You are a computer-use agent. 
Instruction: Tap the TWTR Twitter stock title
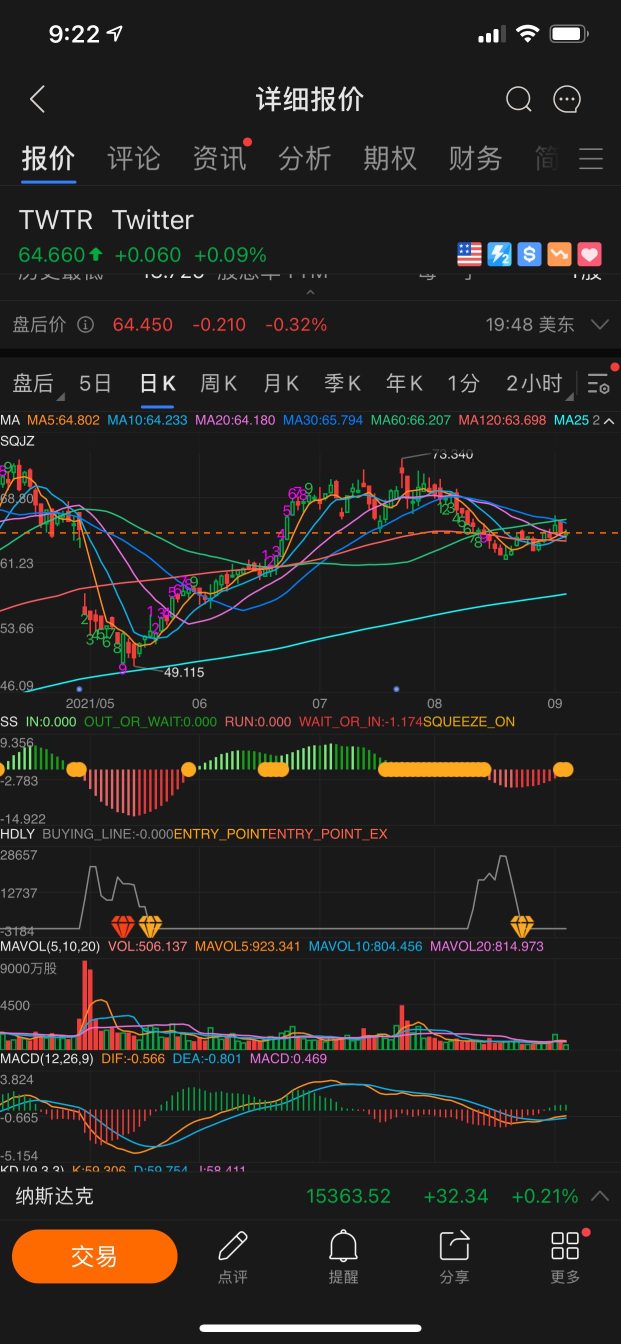point(106,220)
